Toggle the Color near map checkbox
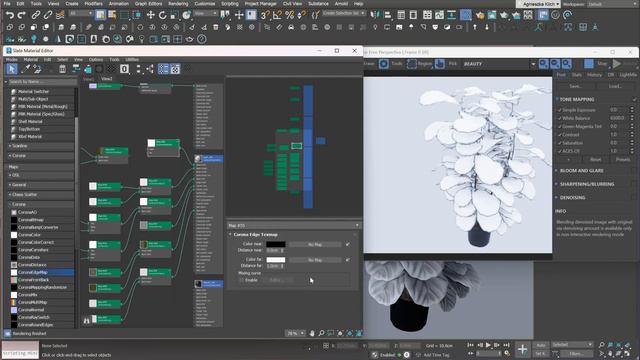The width and height of the screenshot is (640, 360). (x=347, y=244)
